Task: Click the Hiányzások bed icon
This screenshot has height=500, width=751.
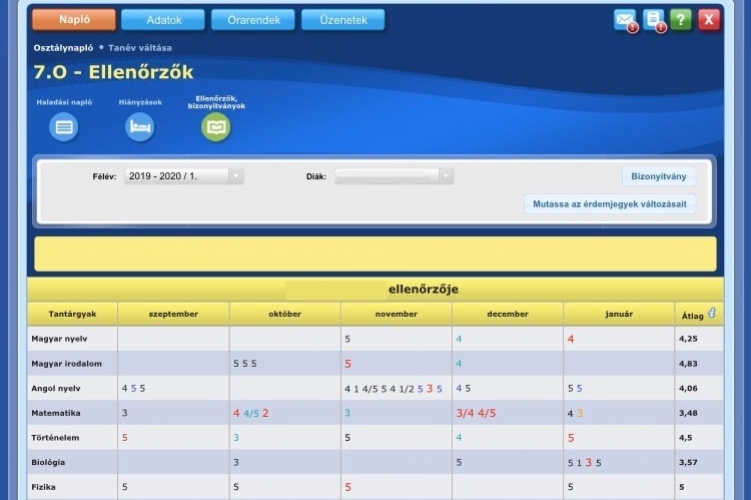Action: pos(140,127)
